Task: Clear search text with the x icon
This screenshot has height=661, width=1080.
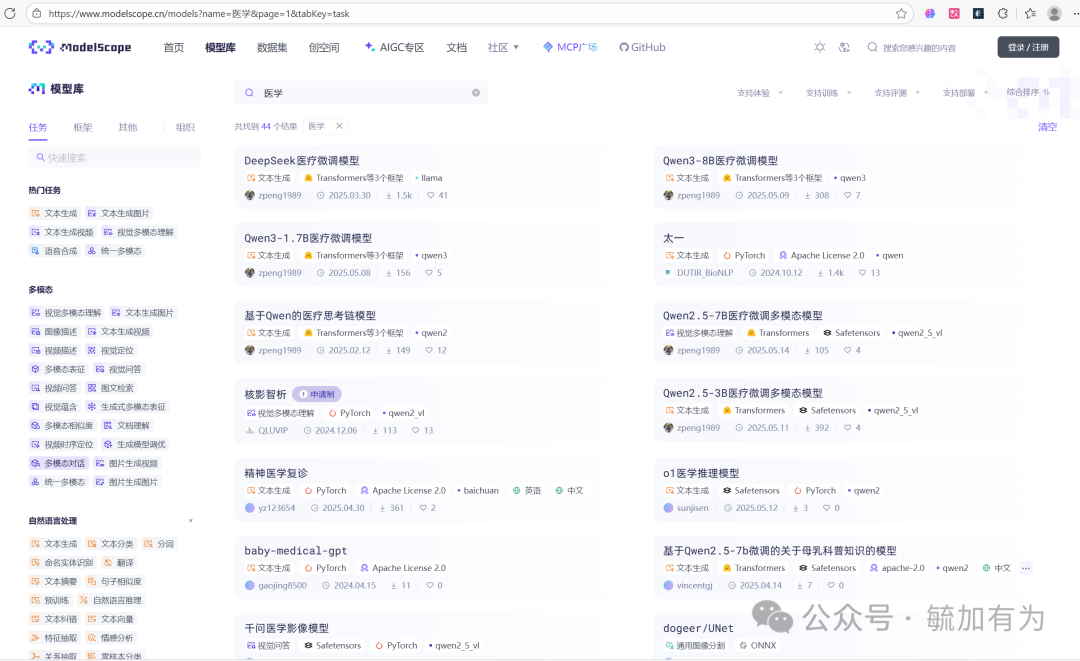Action: coord(476,93)
